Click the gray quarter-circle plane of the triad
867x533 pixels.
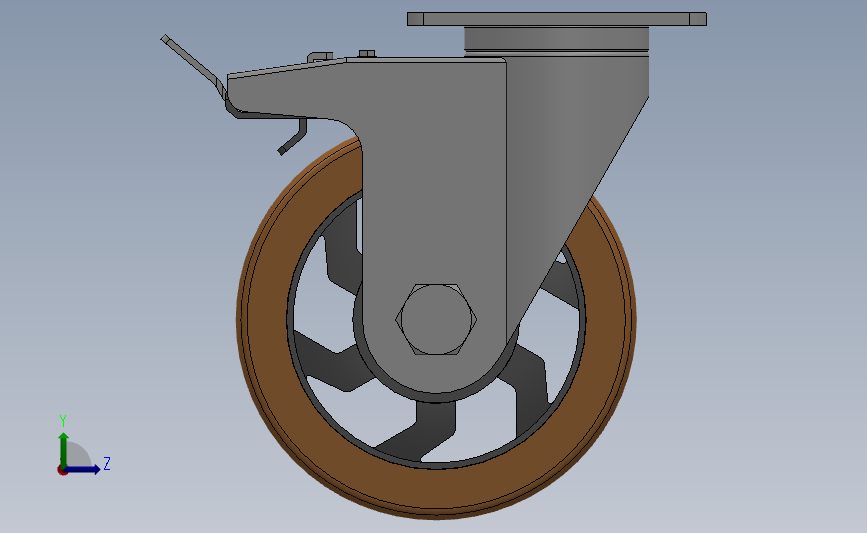pos(79,454)
